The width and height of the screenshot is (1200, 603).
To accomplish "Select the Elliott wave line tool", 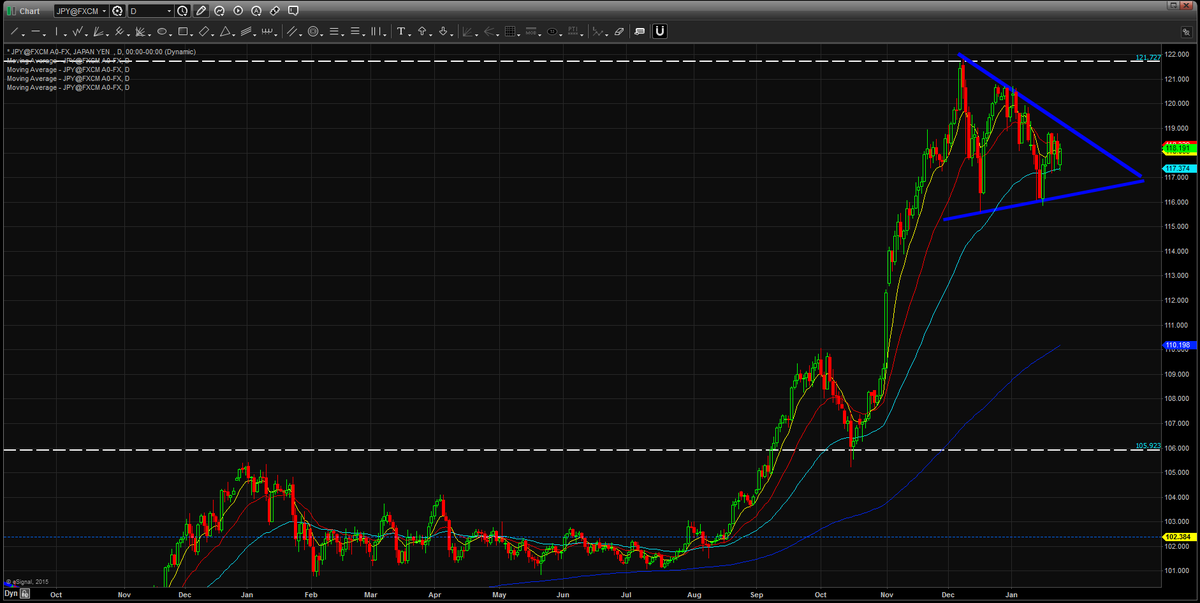I will click(598, 31).
